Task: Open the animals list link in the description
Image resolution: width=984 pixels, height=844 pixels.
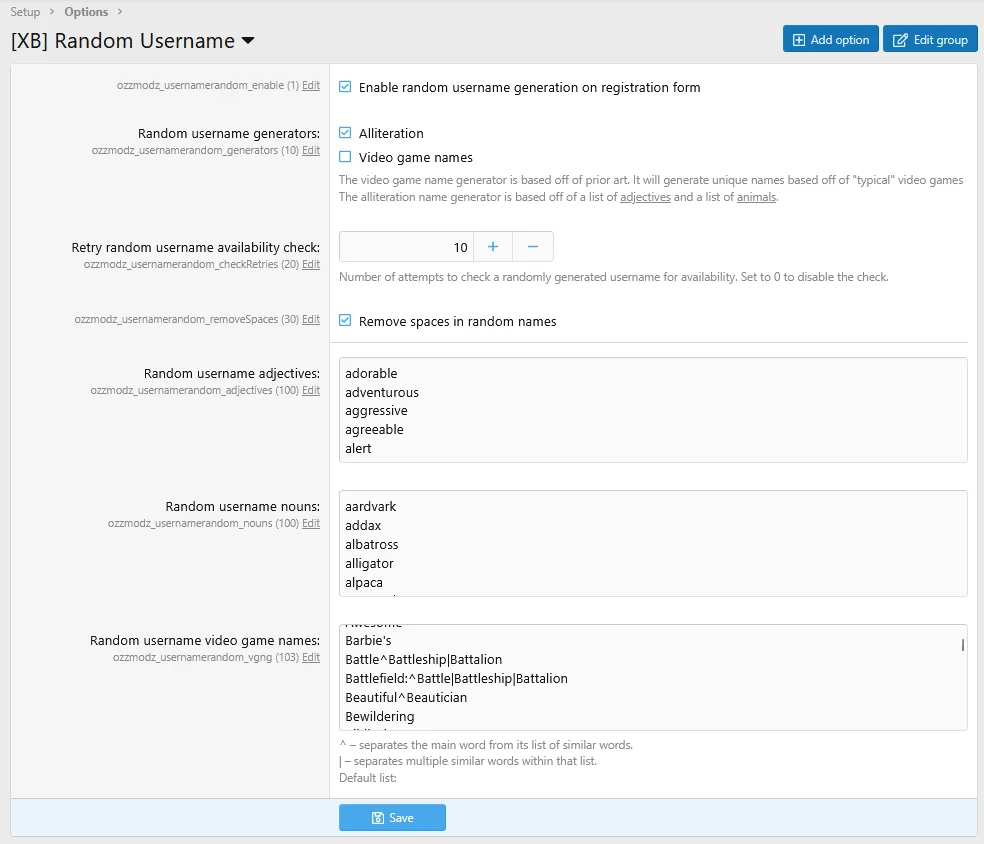Action: (756, 198)
